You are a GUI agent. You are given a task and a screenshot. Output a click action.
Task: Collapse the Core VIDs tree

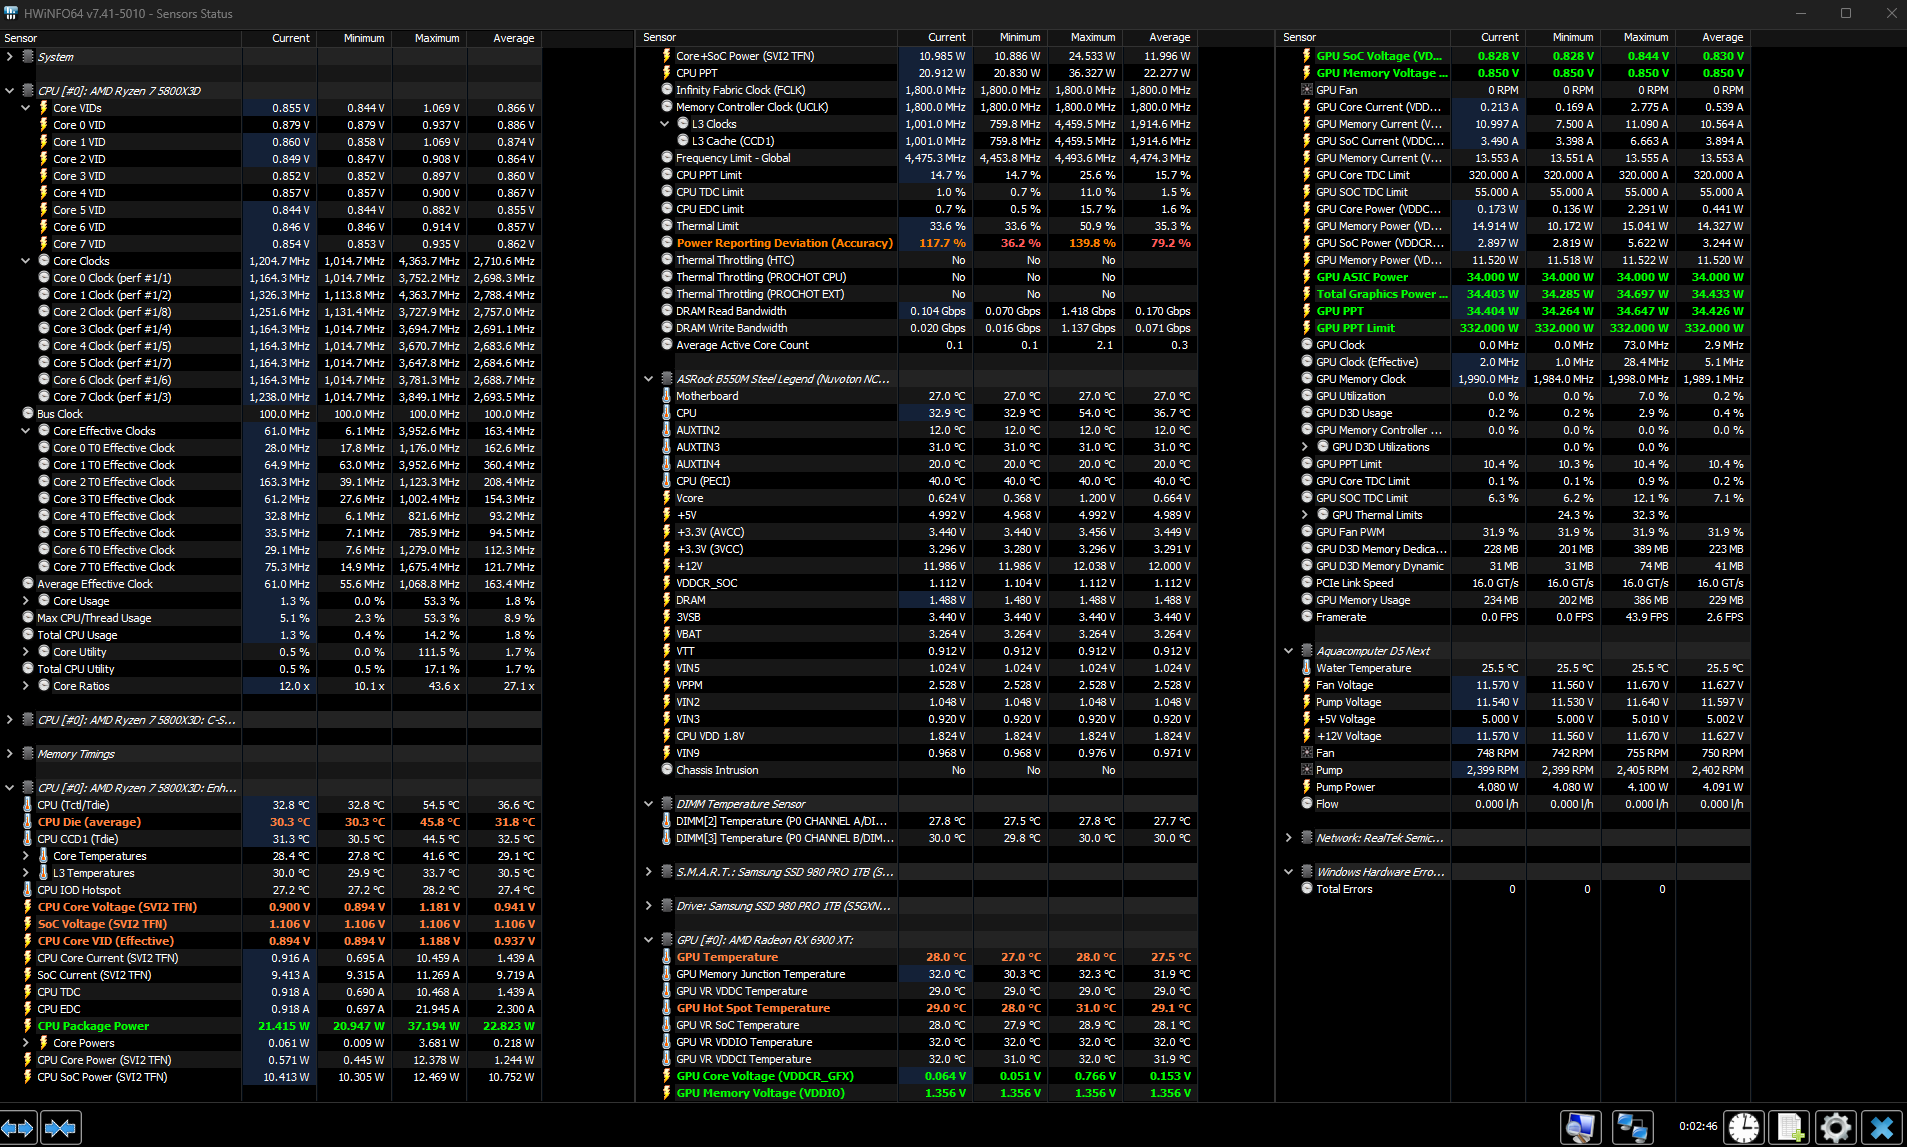pyautogui.click(x=26, y=108)
